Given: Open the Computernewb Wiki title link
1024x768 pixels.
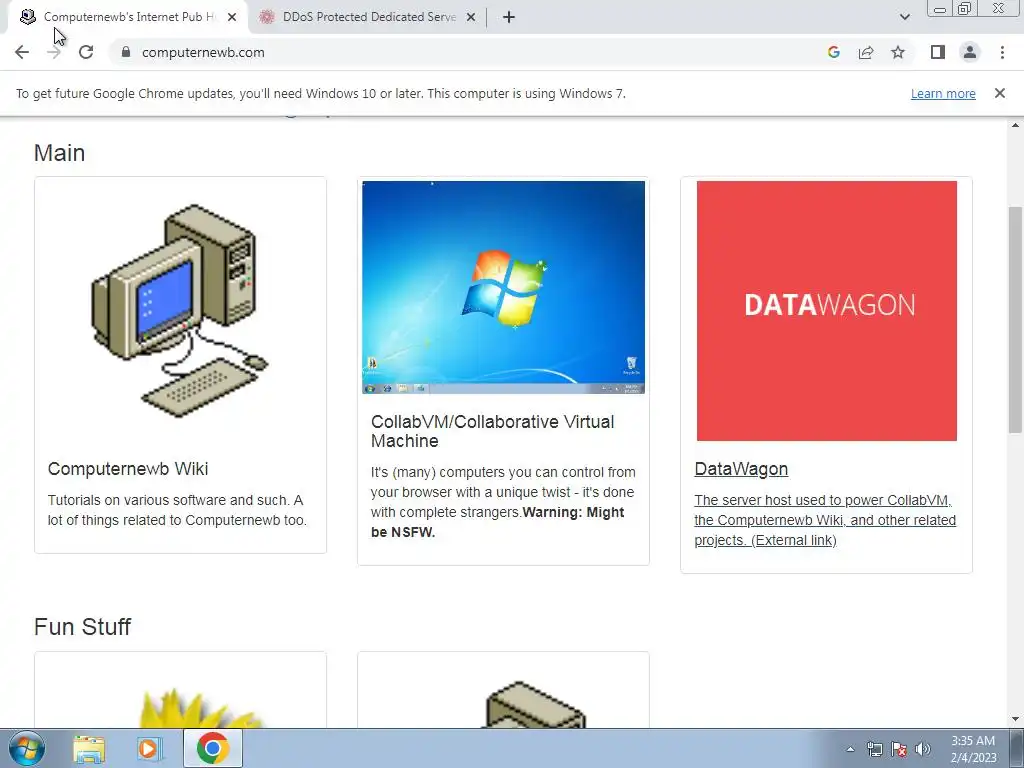Looking at the screenshot, I should click(x=128, y=469).
